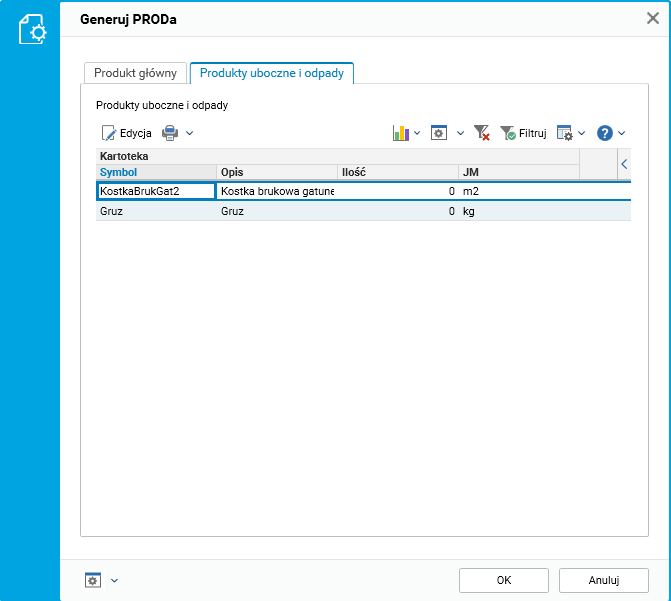Image resolution: width=671 pixels, height=601 pixels.
Task: Click the toolbar window settings gear icon
Action: 439,133
